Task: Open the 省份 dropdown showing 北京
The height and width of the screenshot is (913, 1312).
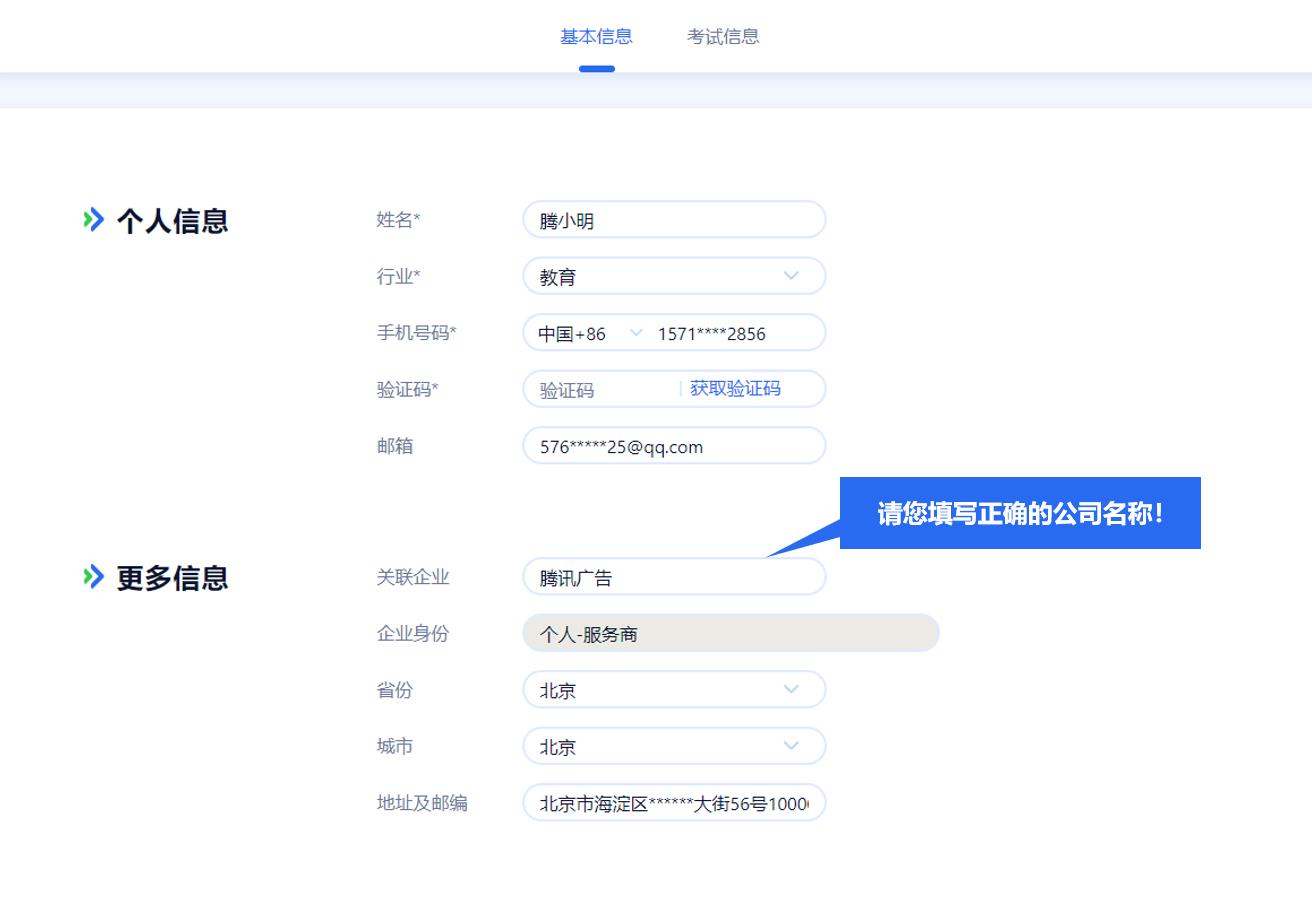Action: (x=675, y=689)
